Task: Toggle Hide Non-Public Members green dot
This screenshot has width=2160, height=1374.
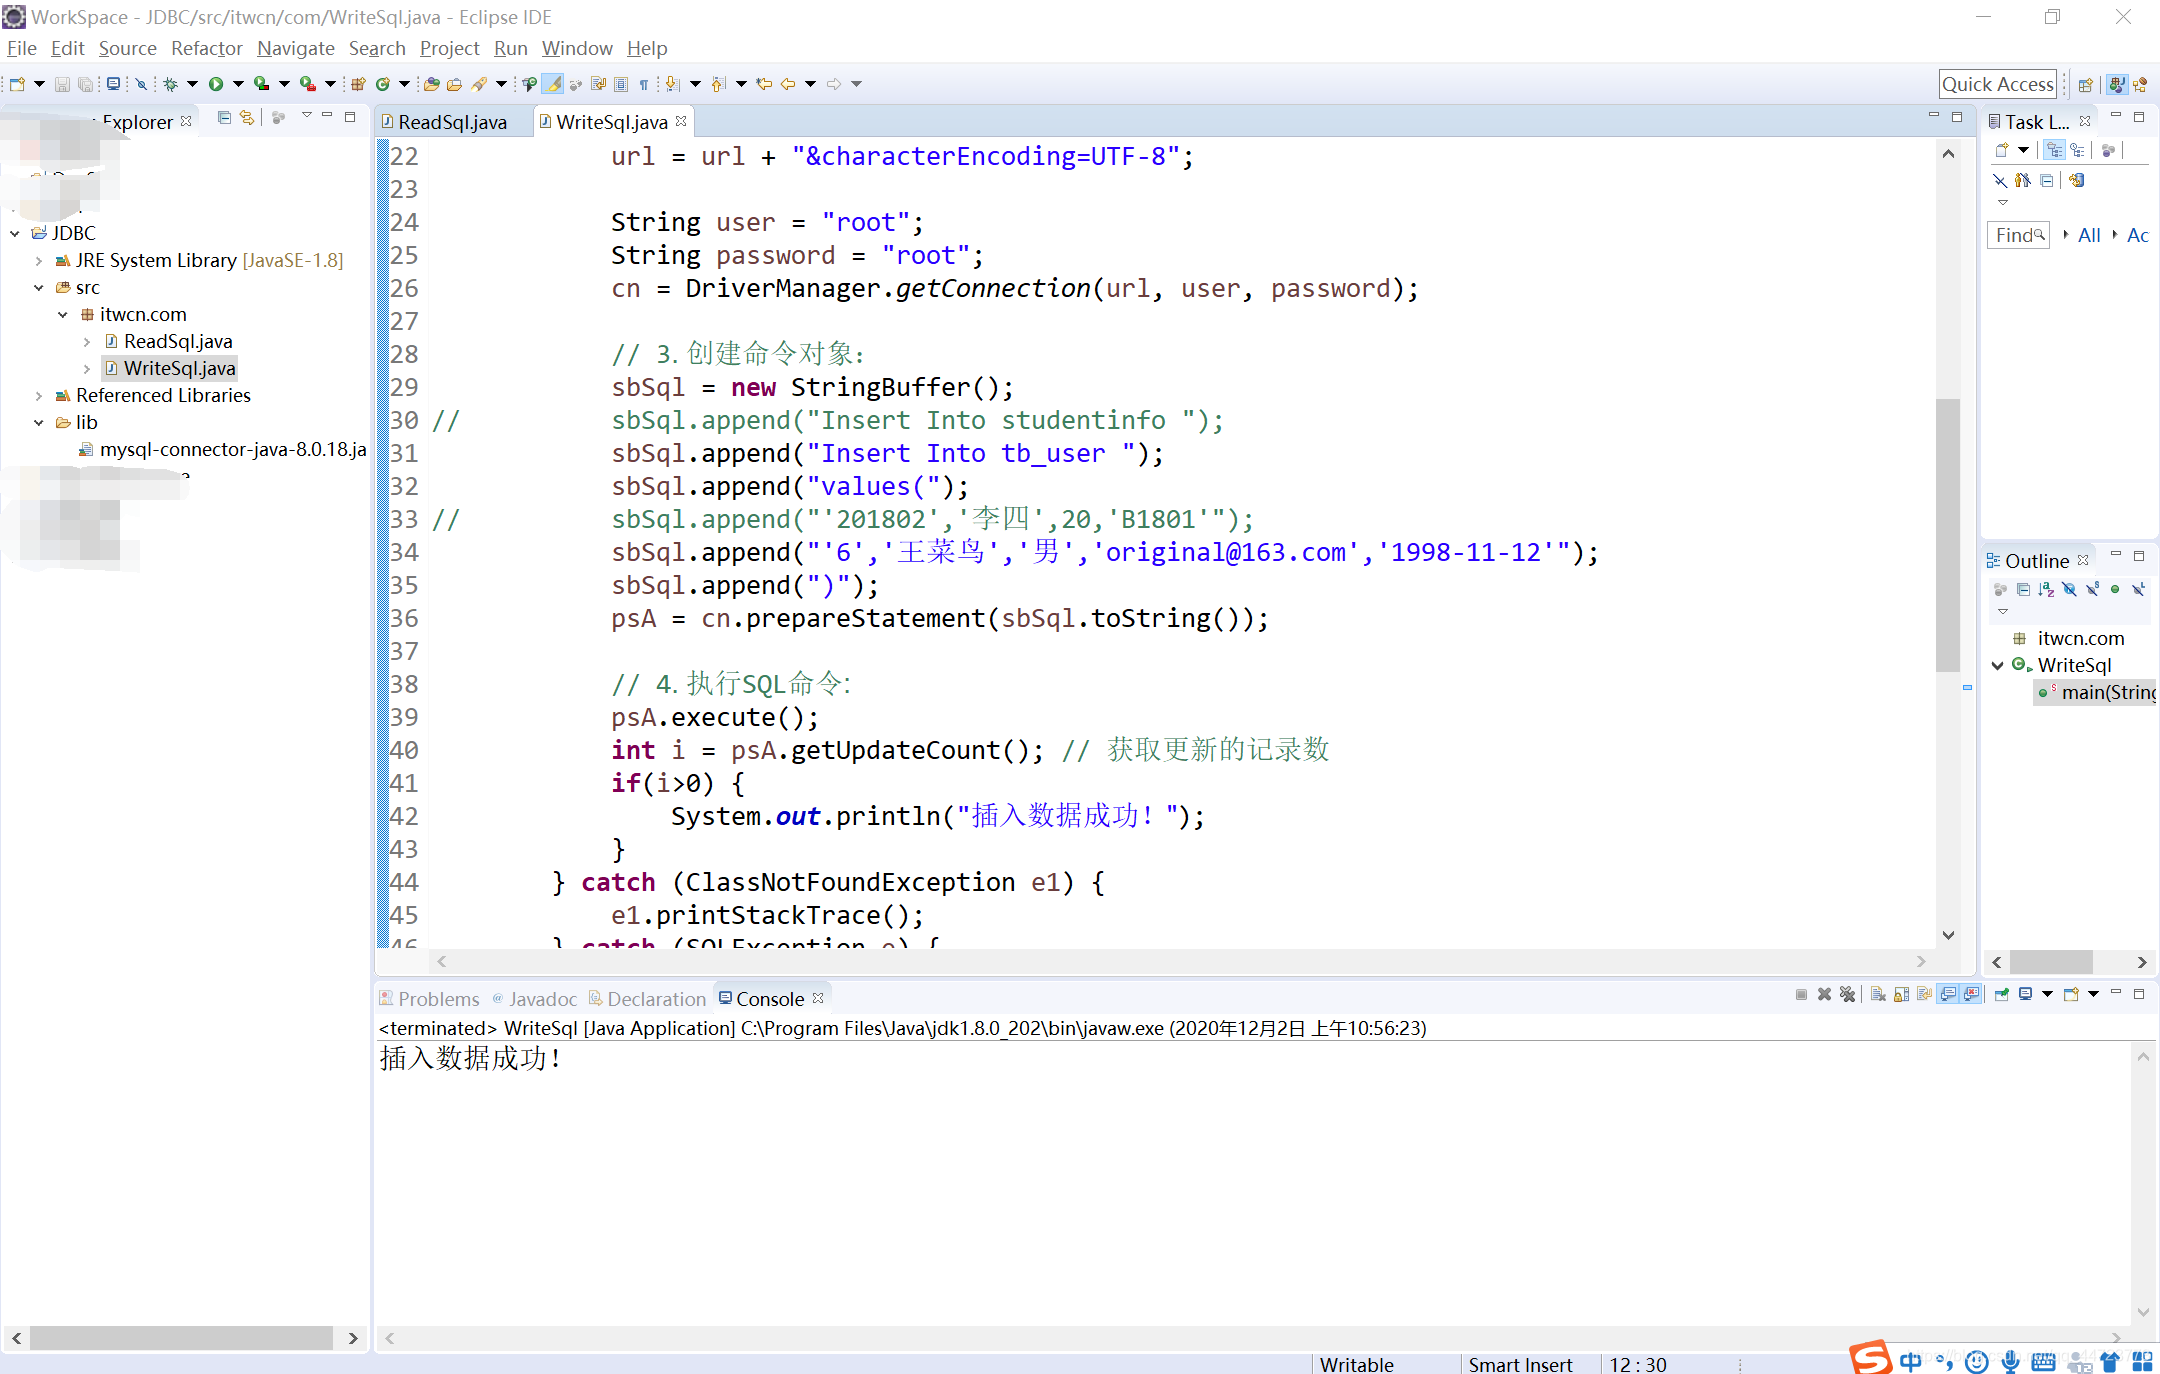Action: pyautogui.click(x=2115, y=589)
